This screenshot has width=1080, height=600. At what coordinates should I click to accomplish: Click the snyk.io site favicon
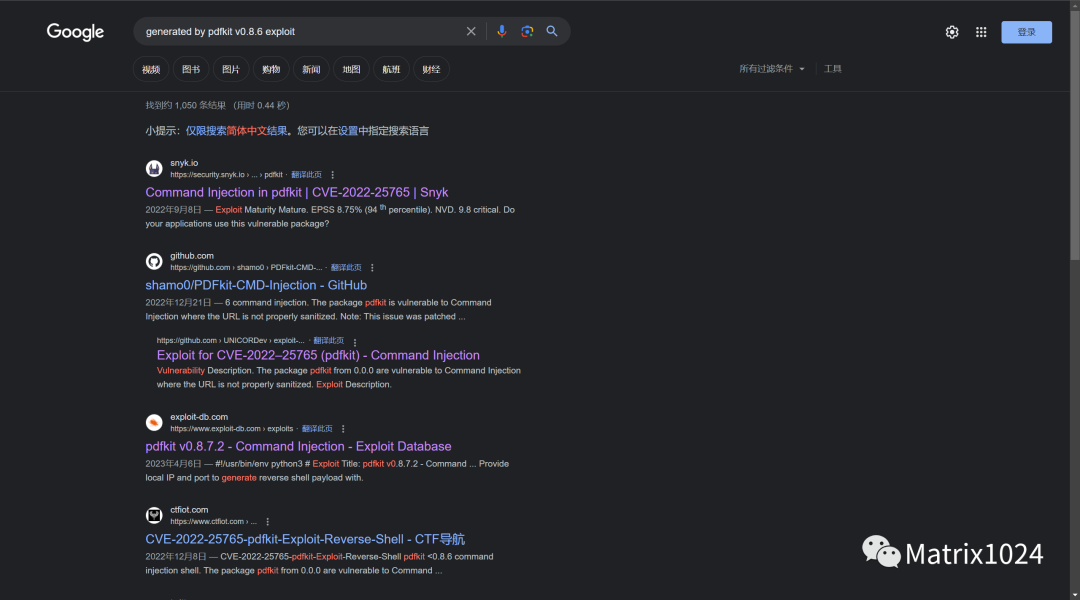click(154, 168)
